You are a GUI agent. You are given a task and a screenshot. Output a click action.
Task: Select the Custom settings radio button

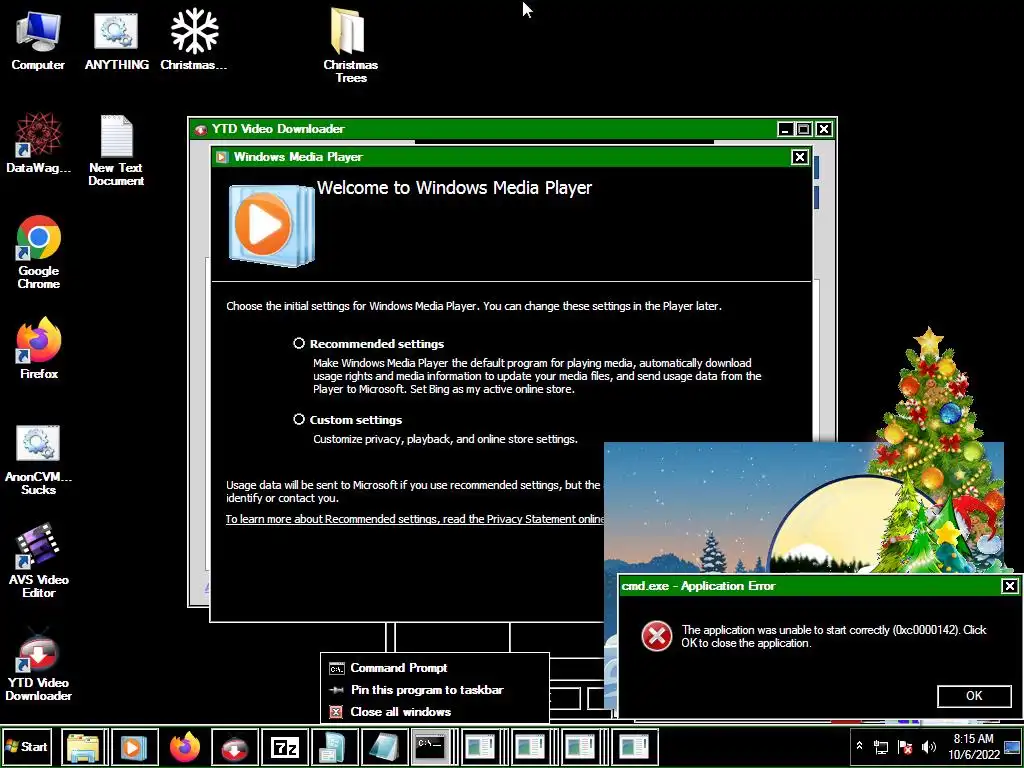[299, 419]
